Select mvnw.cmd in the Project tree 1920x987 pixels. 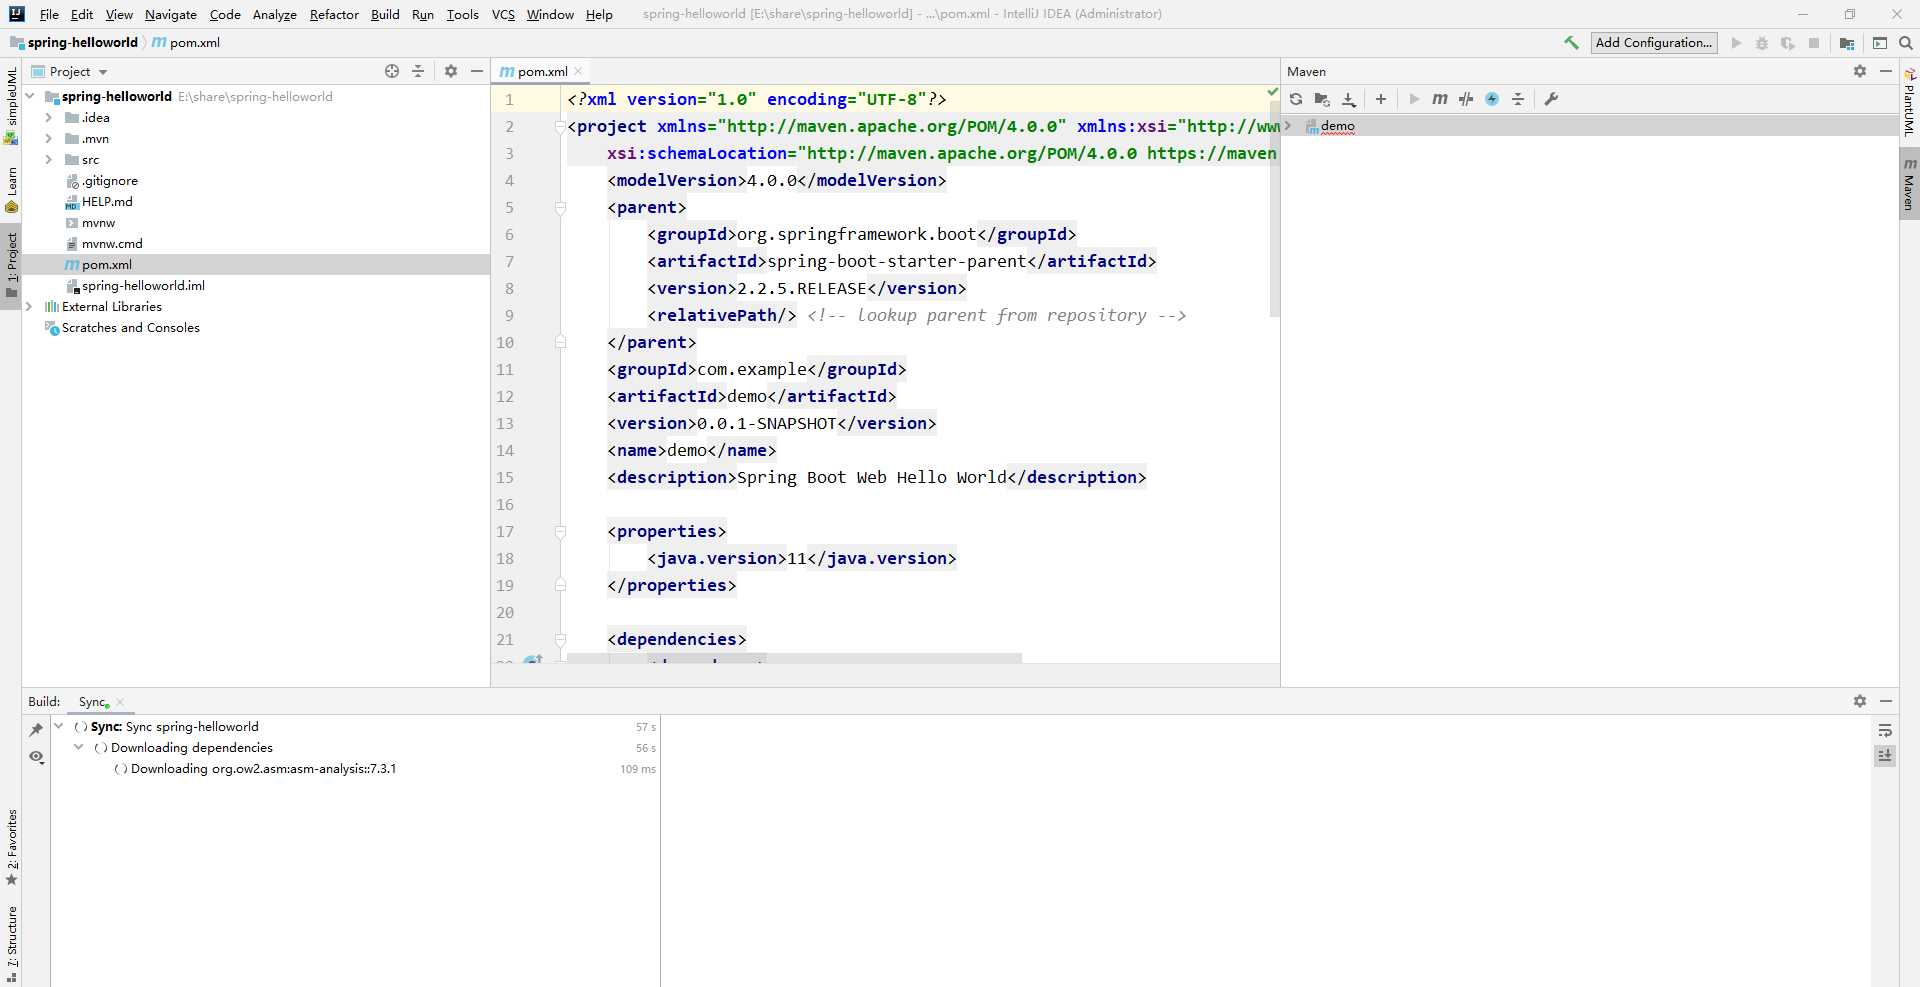[x=112, y=244]
